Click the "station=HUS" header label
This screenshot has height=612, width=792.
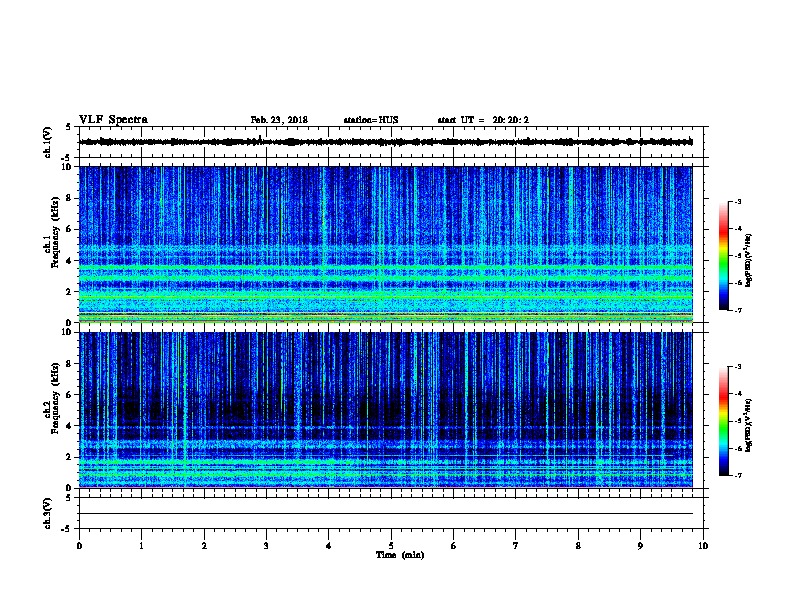click(x=371, y=120)
